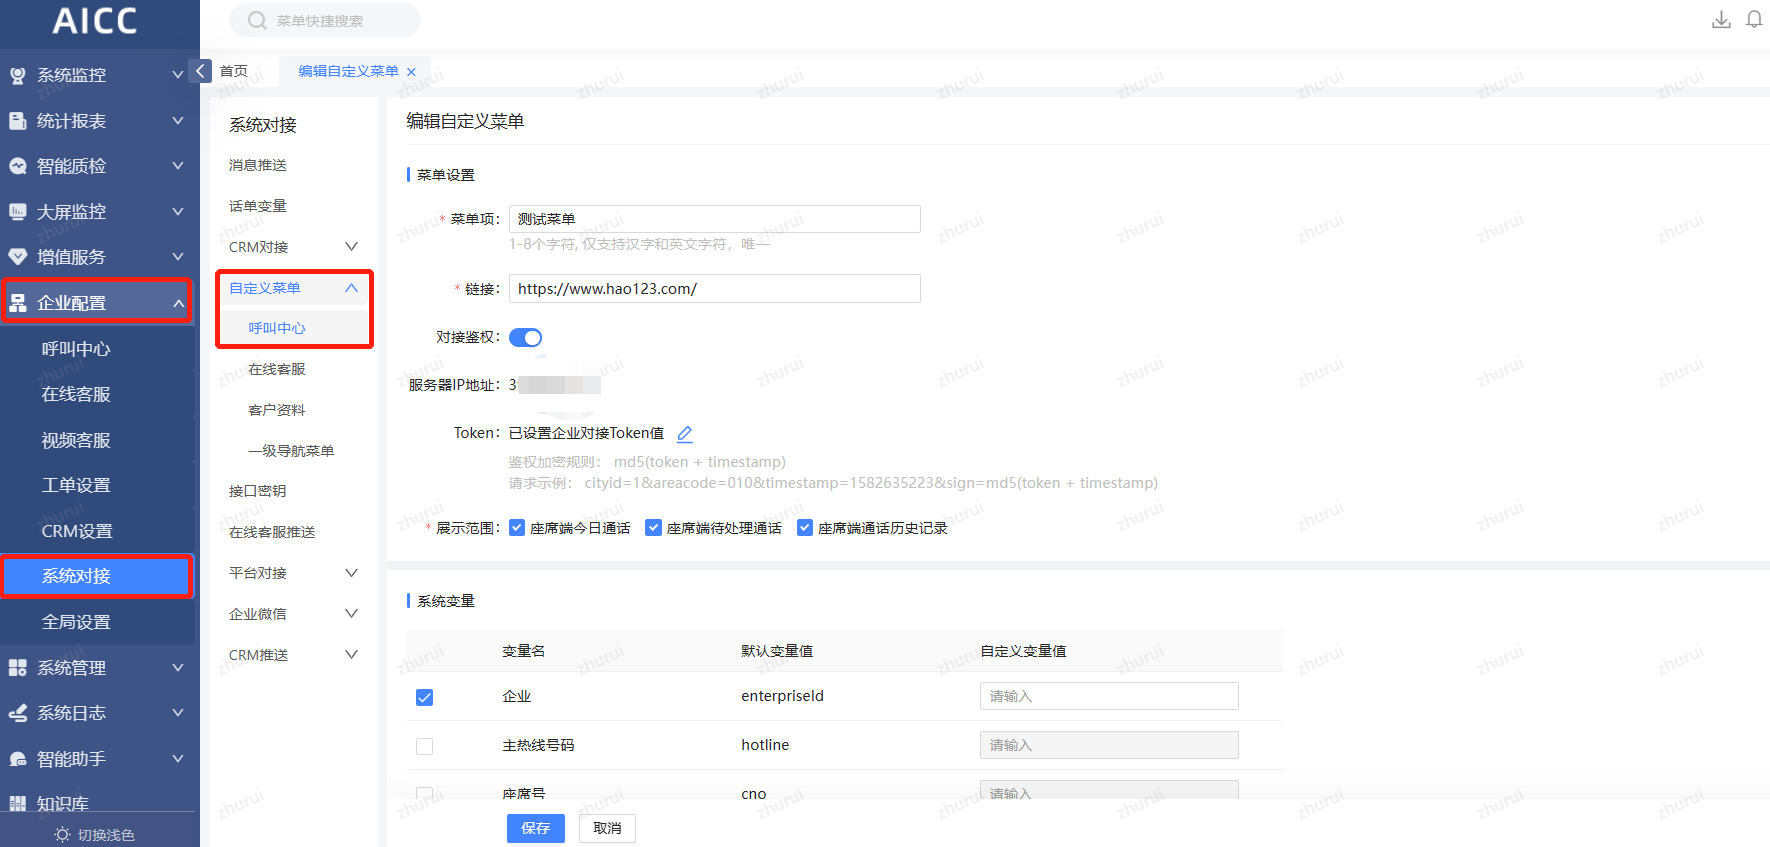Click the download icon in top bar

pyautogui.click(x=1721, y=20)
